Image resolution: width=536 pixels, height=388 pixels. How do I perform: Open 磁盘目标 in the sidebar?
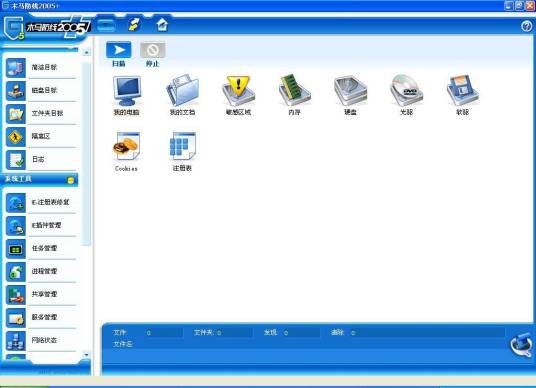[41, 90]
